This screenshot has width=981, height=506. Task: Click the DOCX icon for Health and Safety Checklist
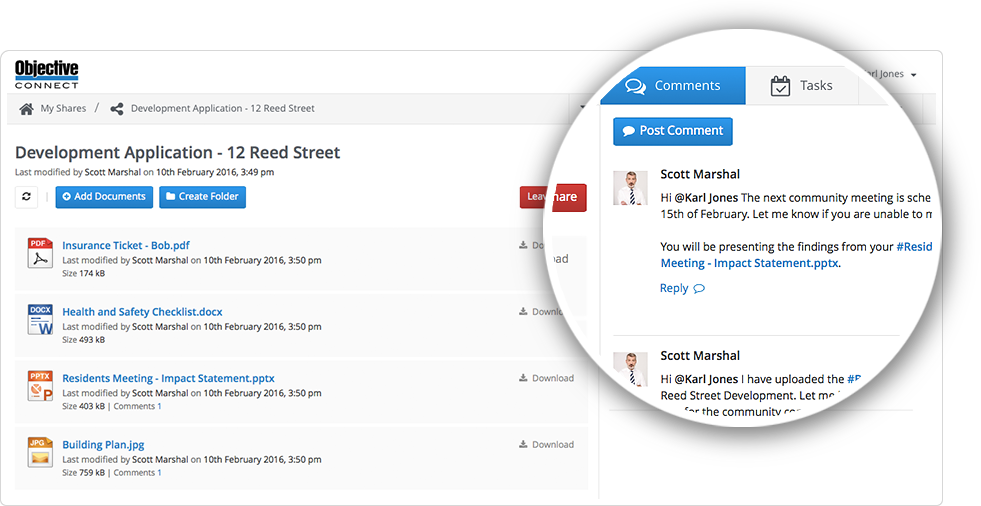pos(40,319)
